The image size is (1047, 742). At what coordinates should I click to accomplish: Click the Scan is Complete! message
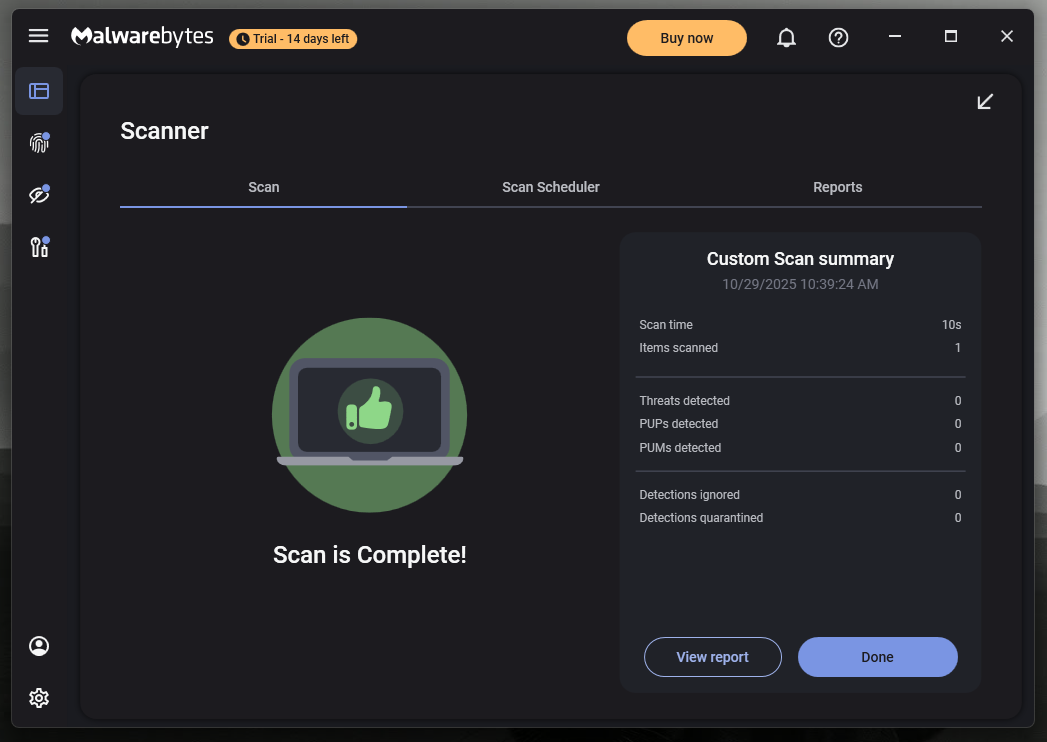point(369,555)
